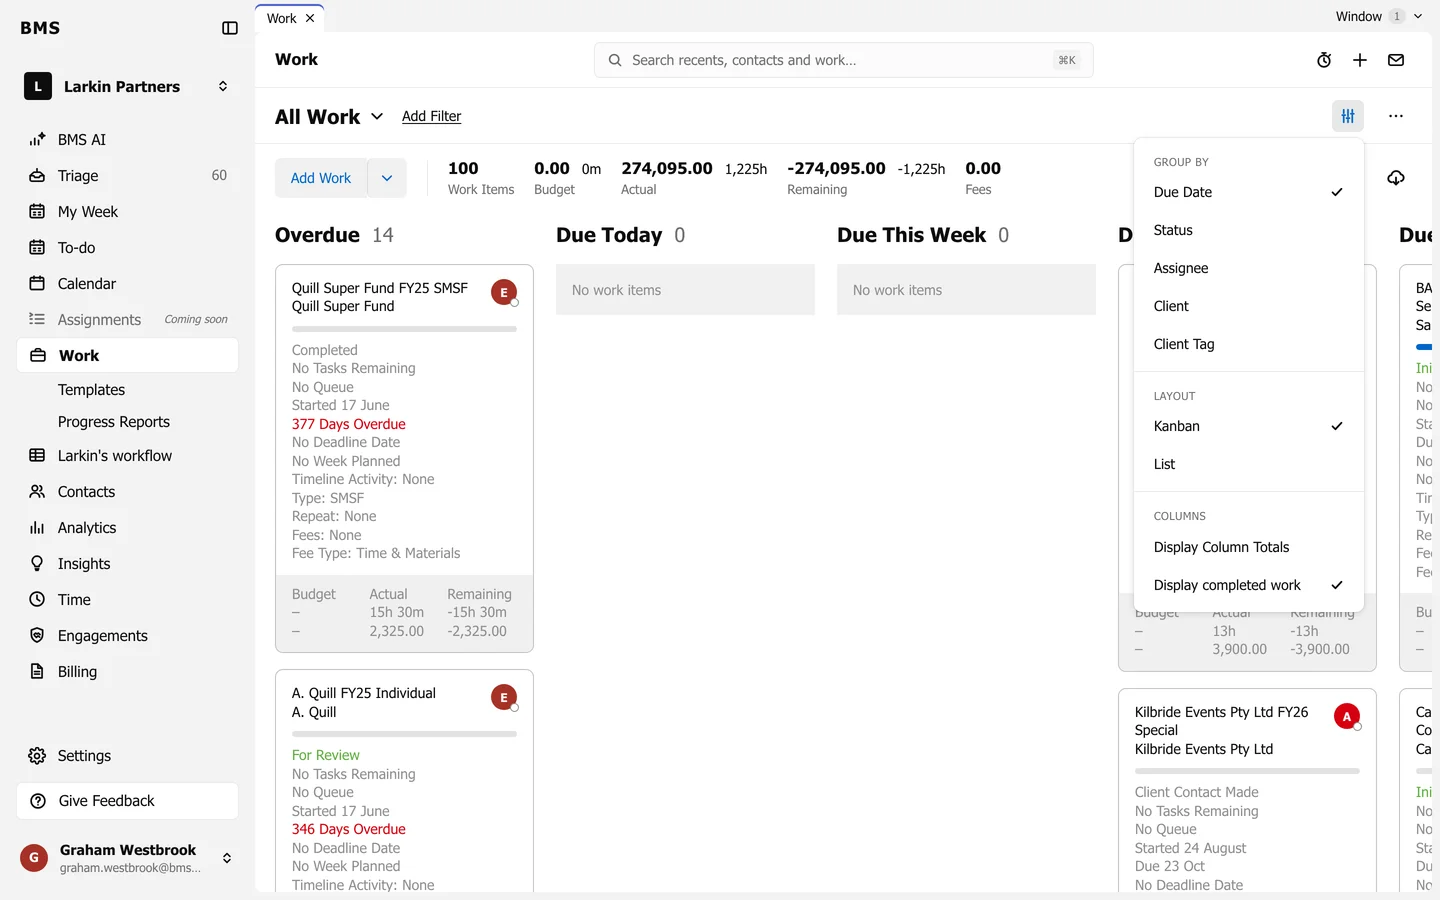Click the "377 Days Overdue" text

[349, 424]
